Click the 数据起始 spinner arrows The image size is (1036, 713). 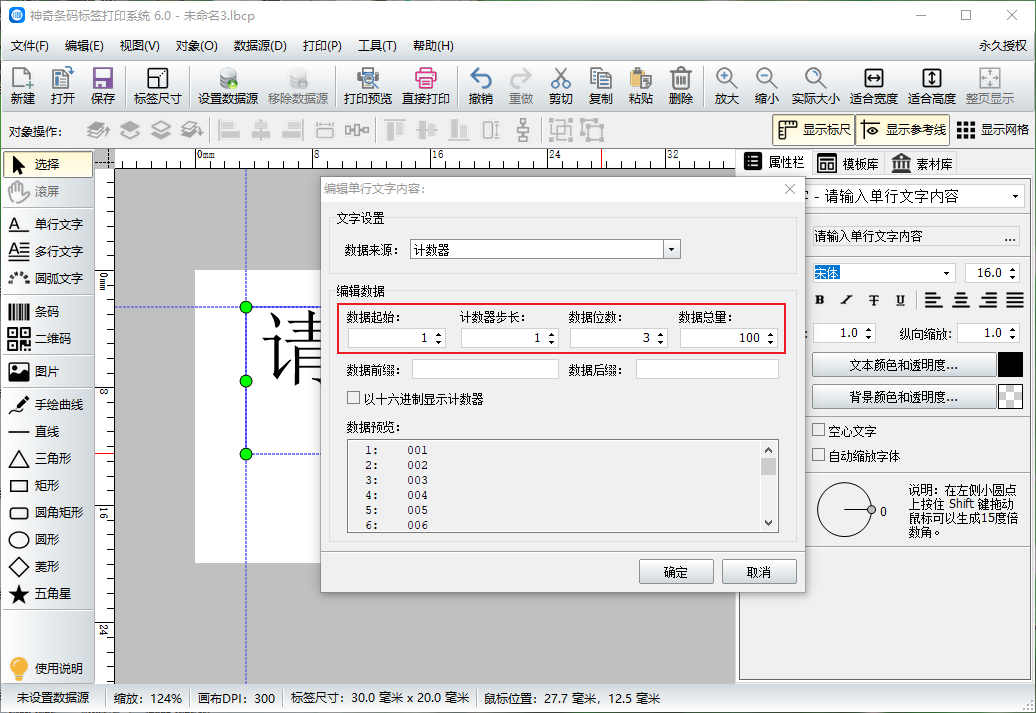[439, 338]
